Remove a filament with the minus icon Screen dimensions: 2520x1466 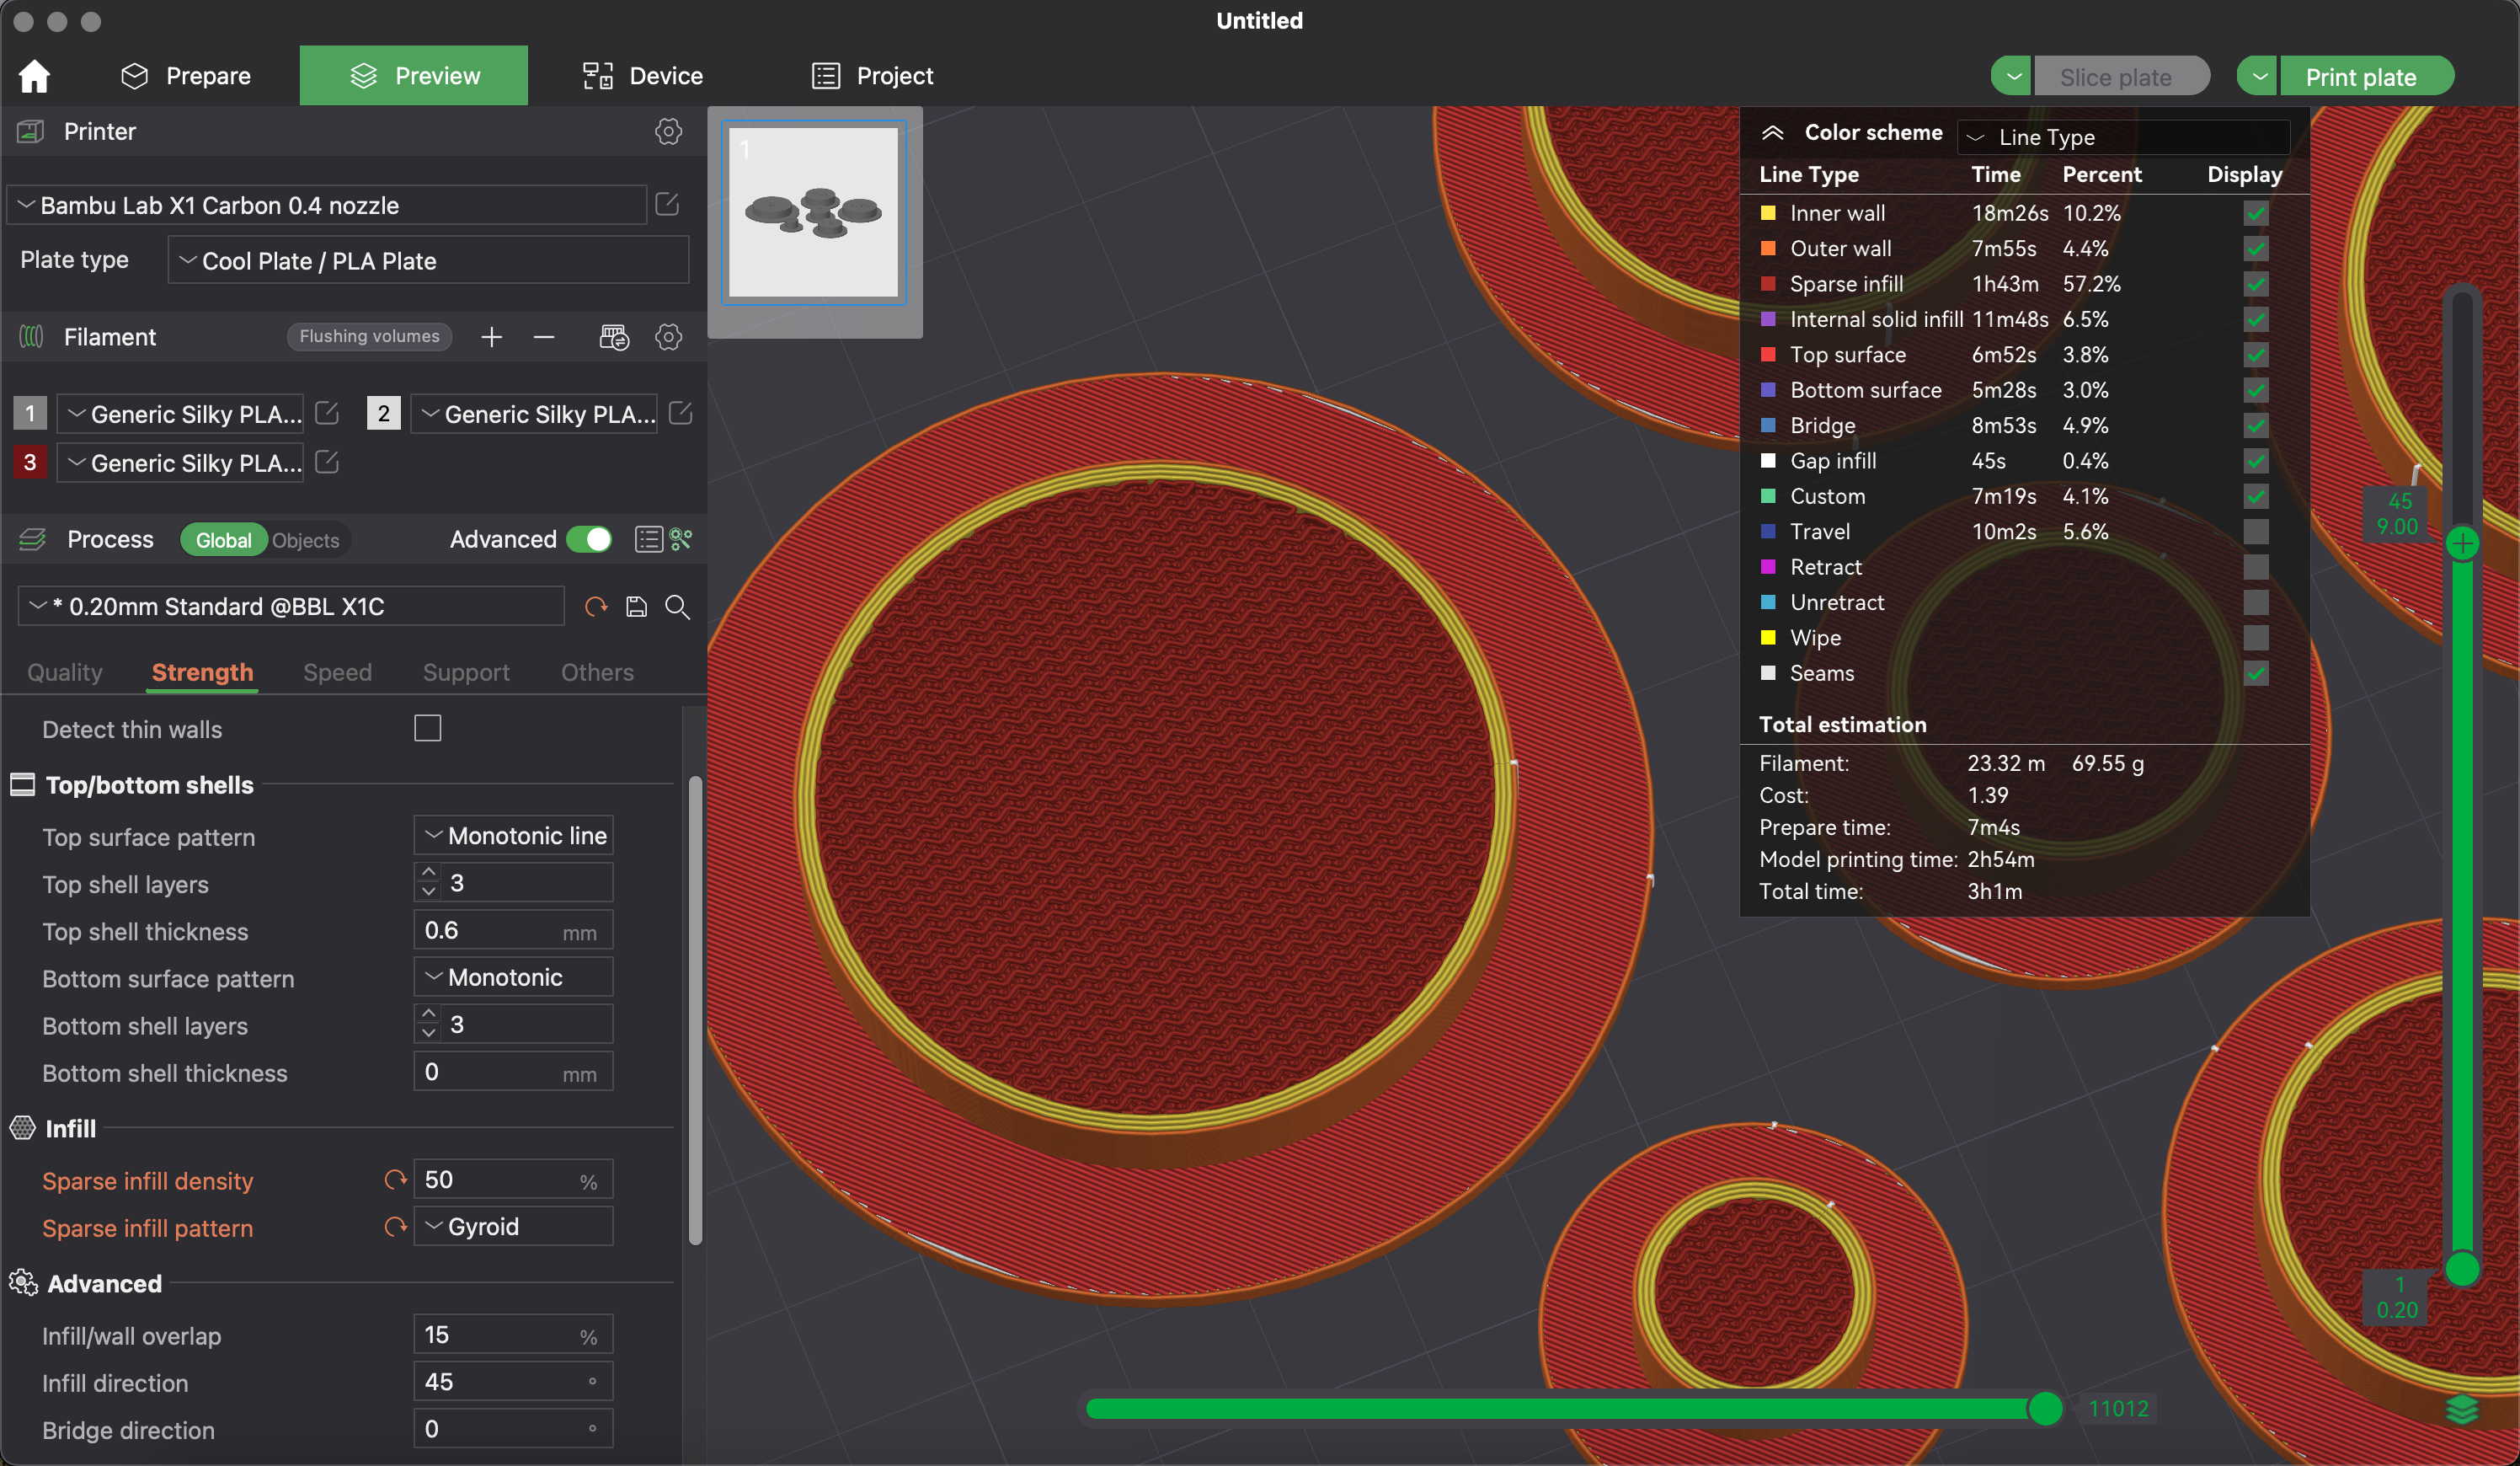[x=544, y=337]
